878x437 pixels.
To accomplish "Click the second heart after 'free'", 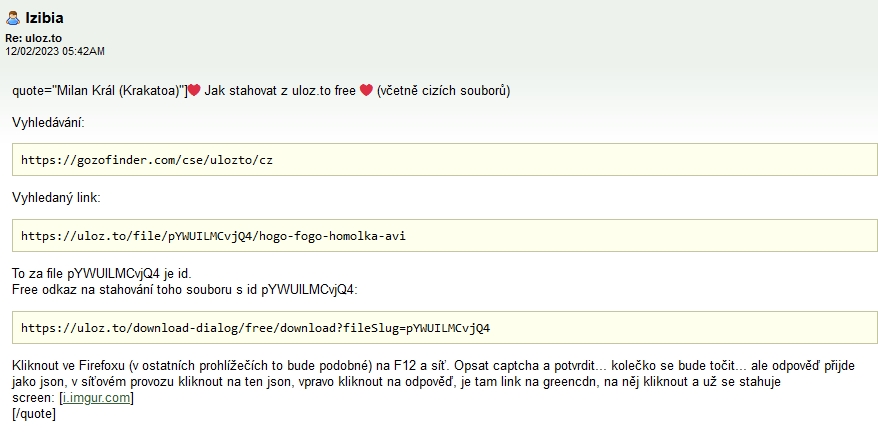I will click(x=366, y=91).
